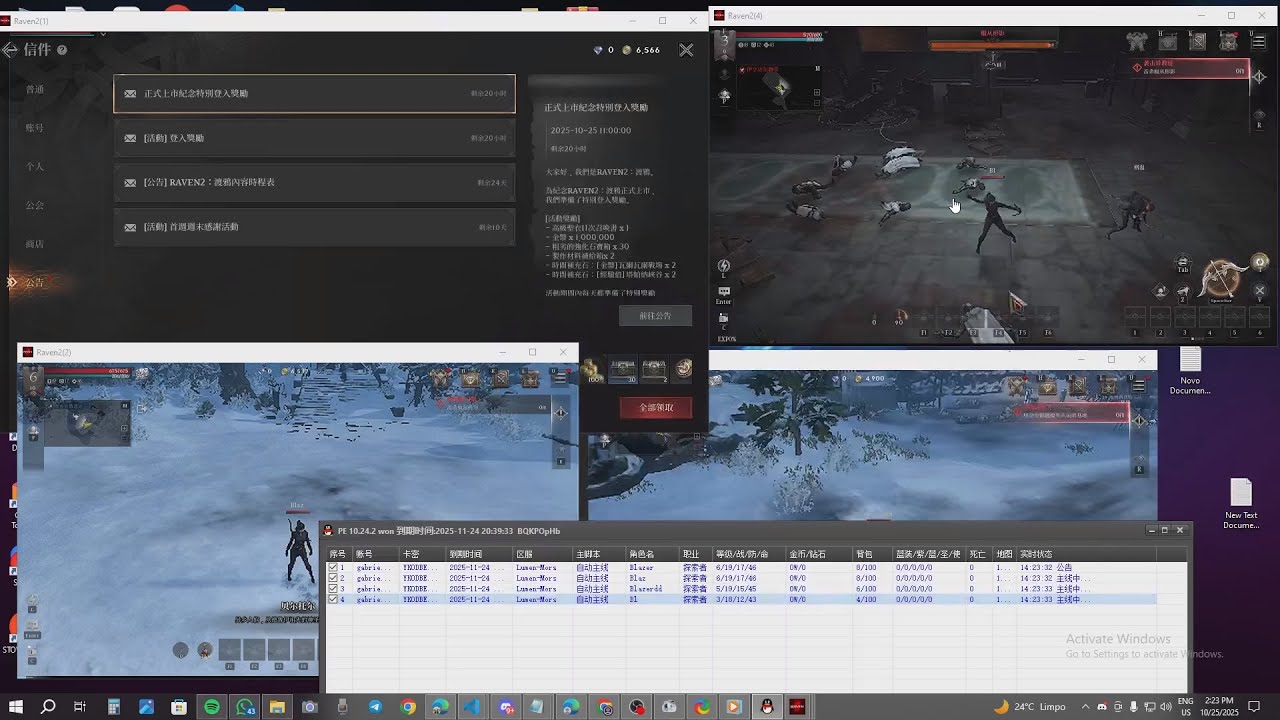Click the orange boss health bar in Raven2(4)

point(992,45)
